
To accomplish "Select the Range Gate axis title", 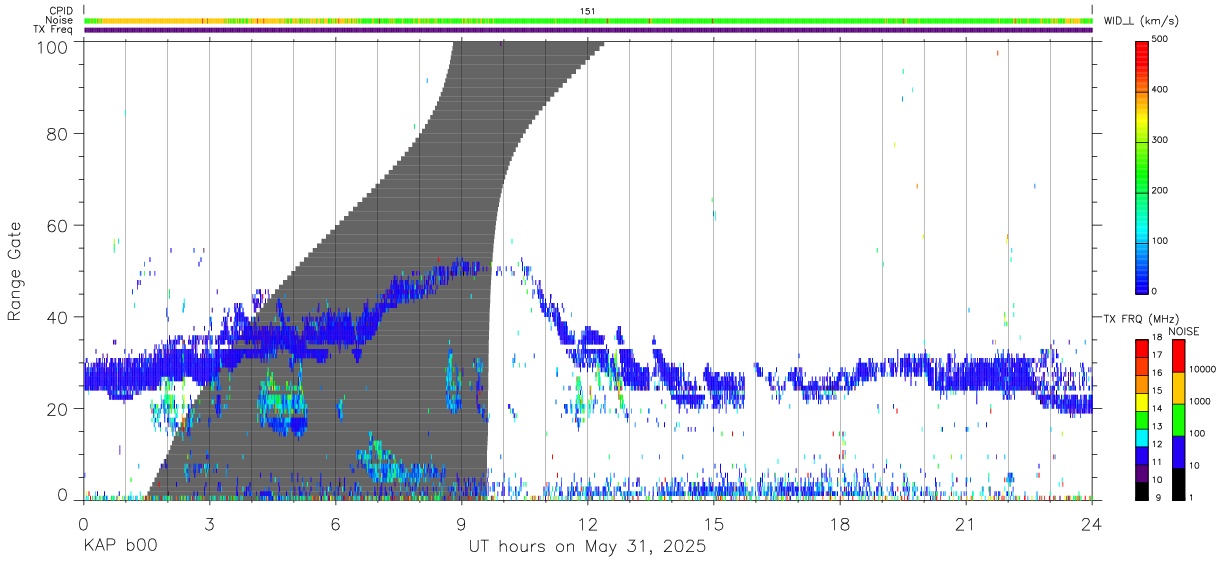I will pyautogui.click(x=15, y=272).
